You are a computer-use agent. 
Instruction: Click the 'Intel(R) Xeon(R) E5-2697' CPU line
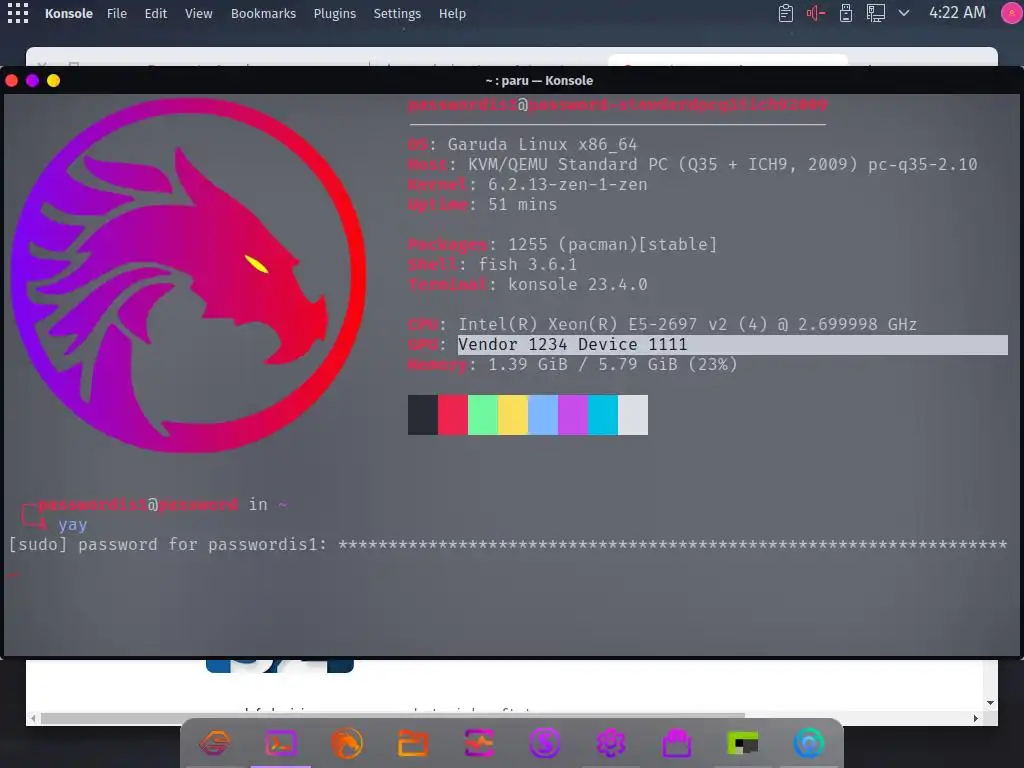pos(687,325)
